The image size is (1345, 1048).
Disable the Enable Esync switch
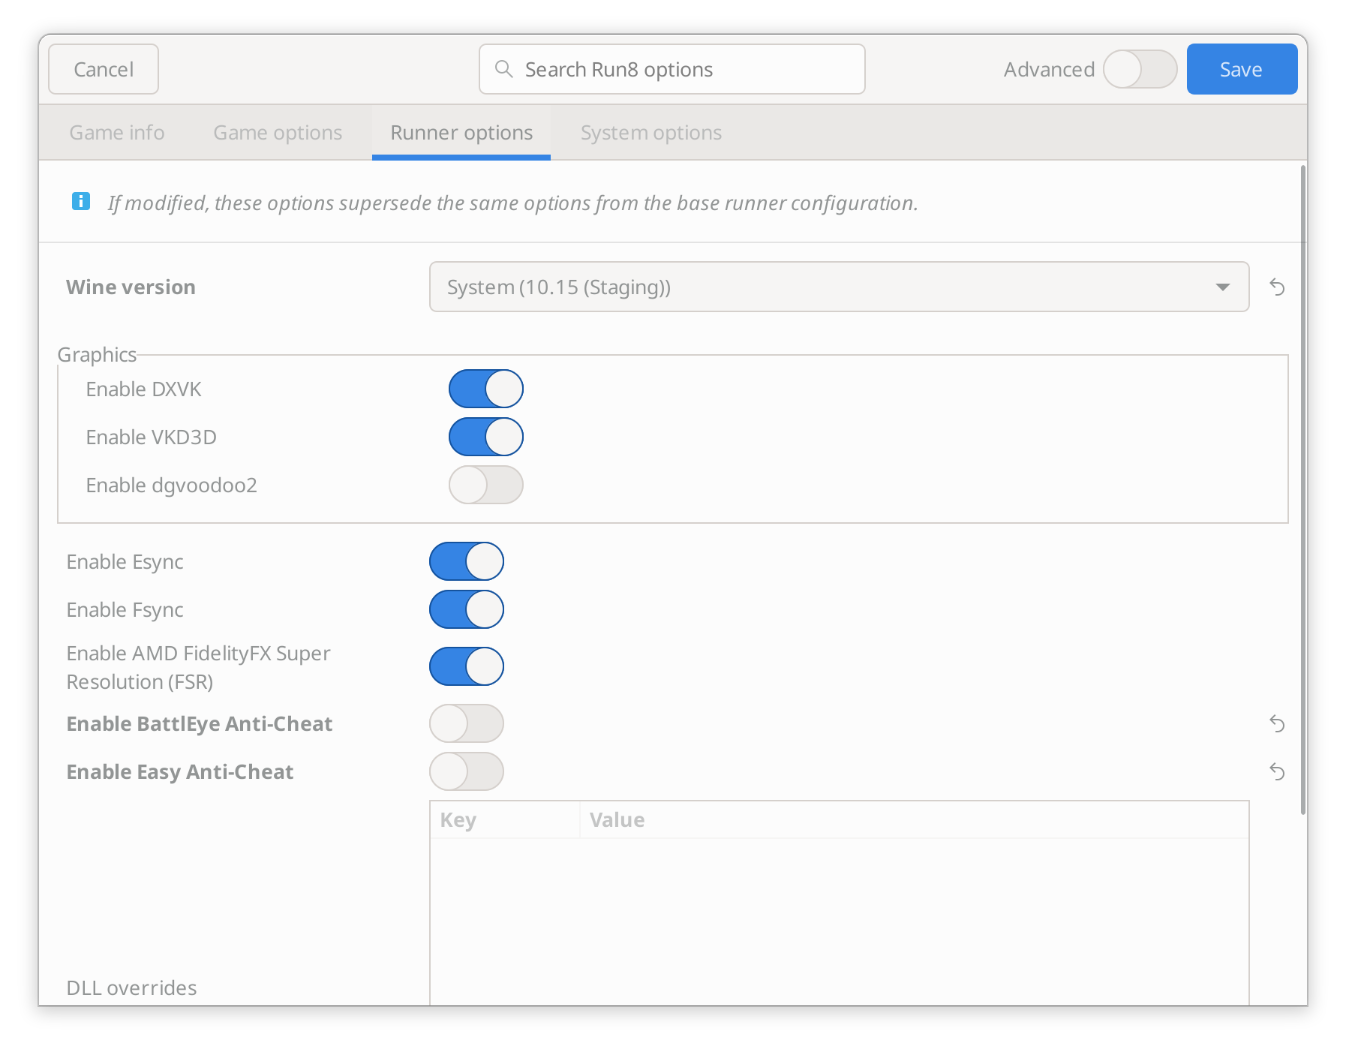tap(466, 561)
